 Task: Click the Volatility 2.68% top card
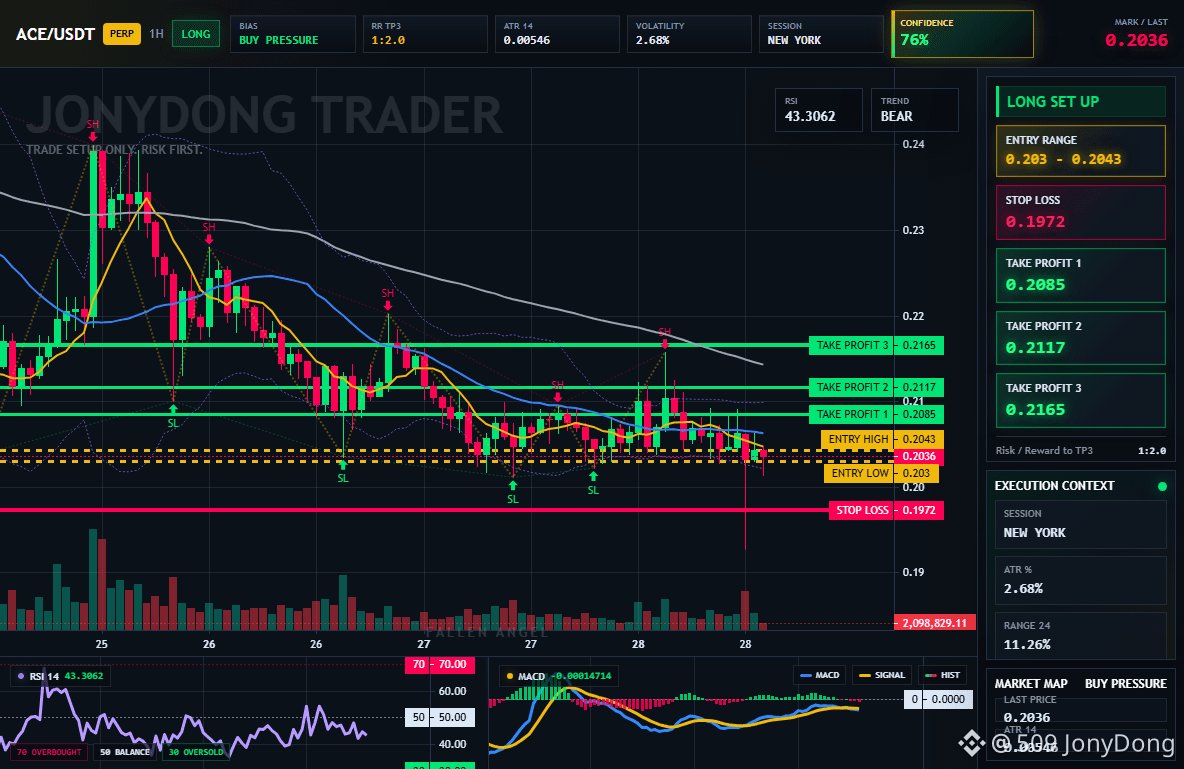click(689, 34)
